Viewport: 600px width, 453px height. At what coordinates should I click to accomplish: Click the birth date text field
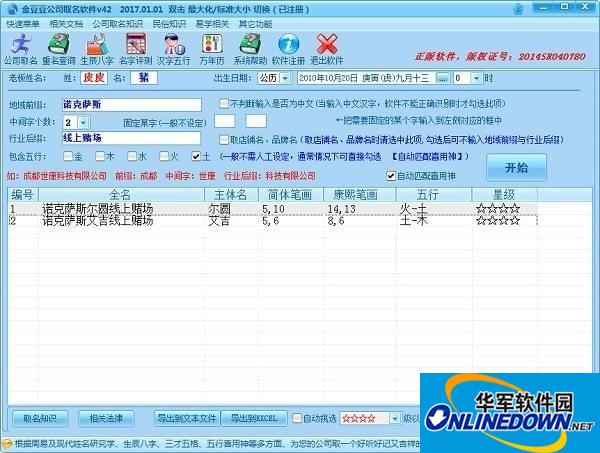click(367, 78)
